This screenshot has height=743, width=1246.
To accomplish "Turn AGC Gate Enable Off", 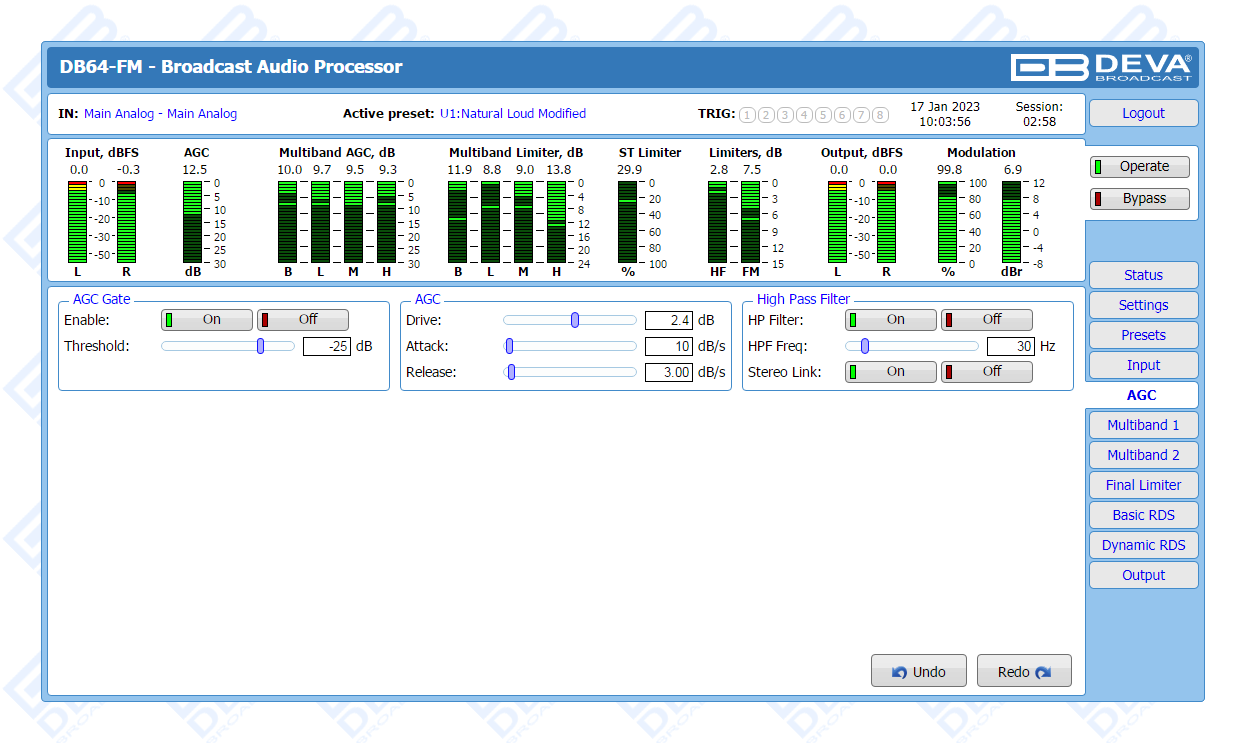I will [x=303, y=320].
